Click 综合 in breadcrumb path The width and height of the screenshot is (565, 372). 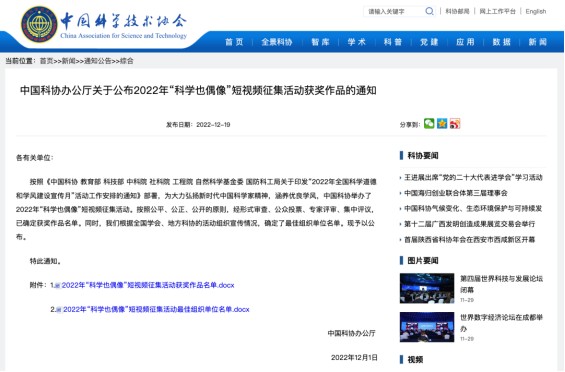coord(126,61)
